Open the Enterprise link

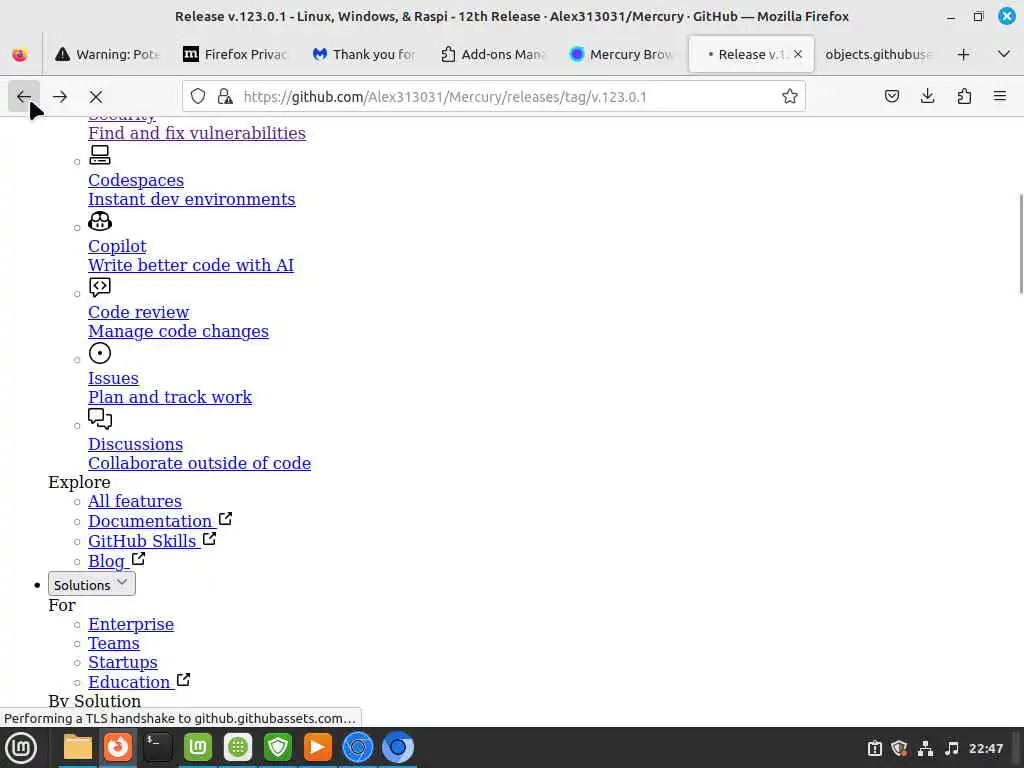point(131,624)
